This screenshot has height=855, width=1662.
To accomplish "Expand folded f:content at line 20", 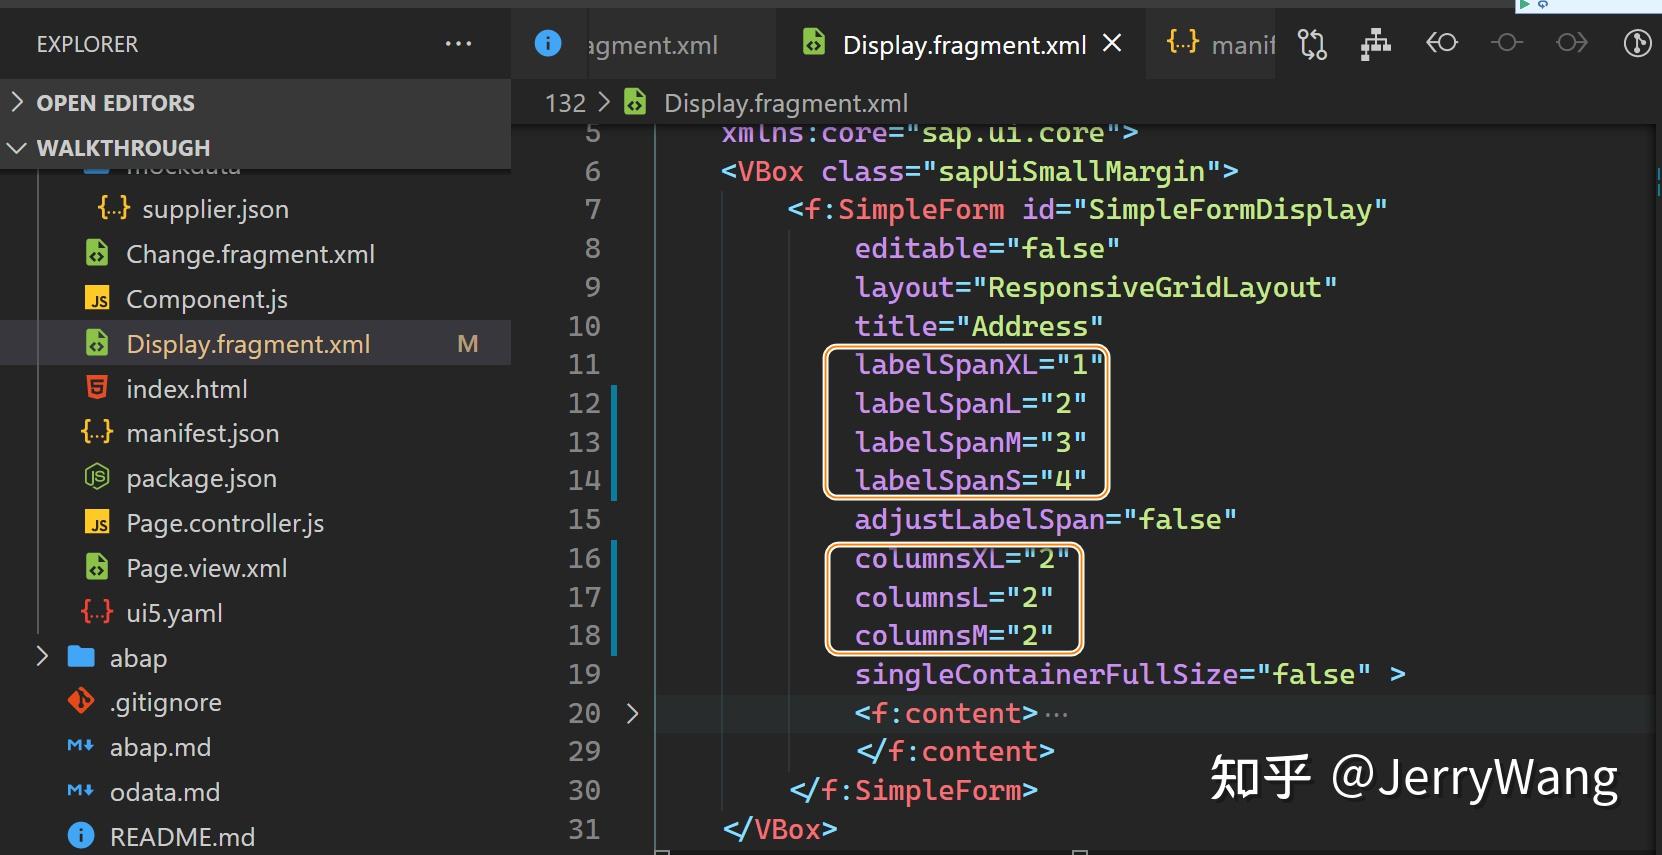I will tap(632, 713).
